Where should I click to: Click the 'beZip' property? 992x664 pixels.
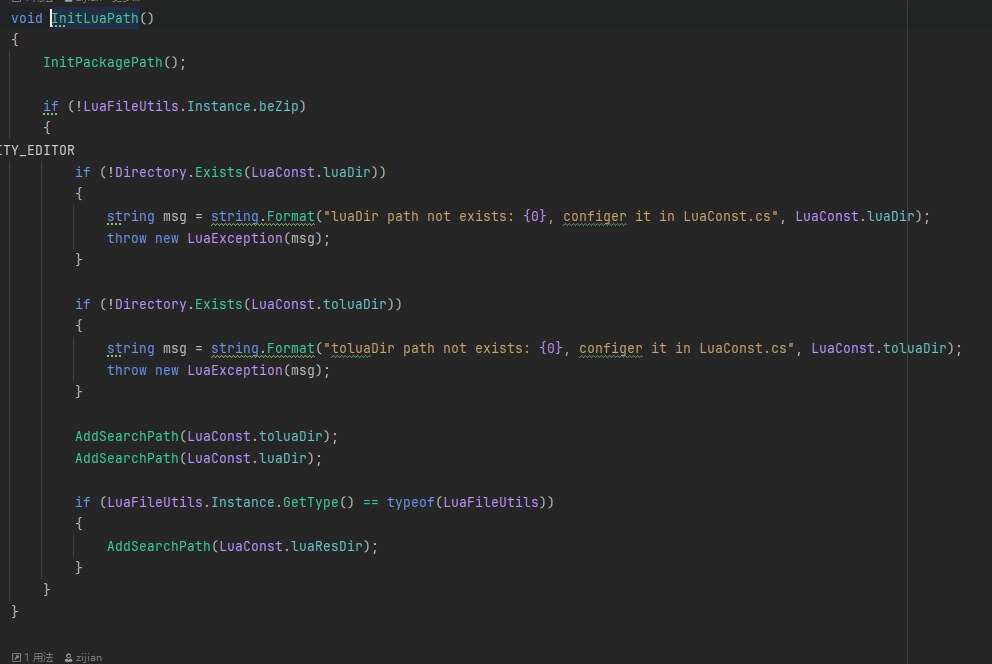pyautogui.click(x=278, y=106)
